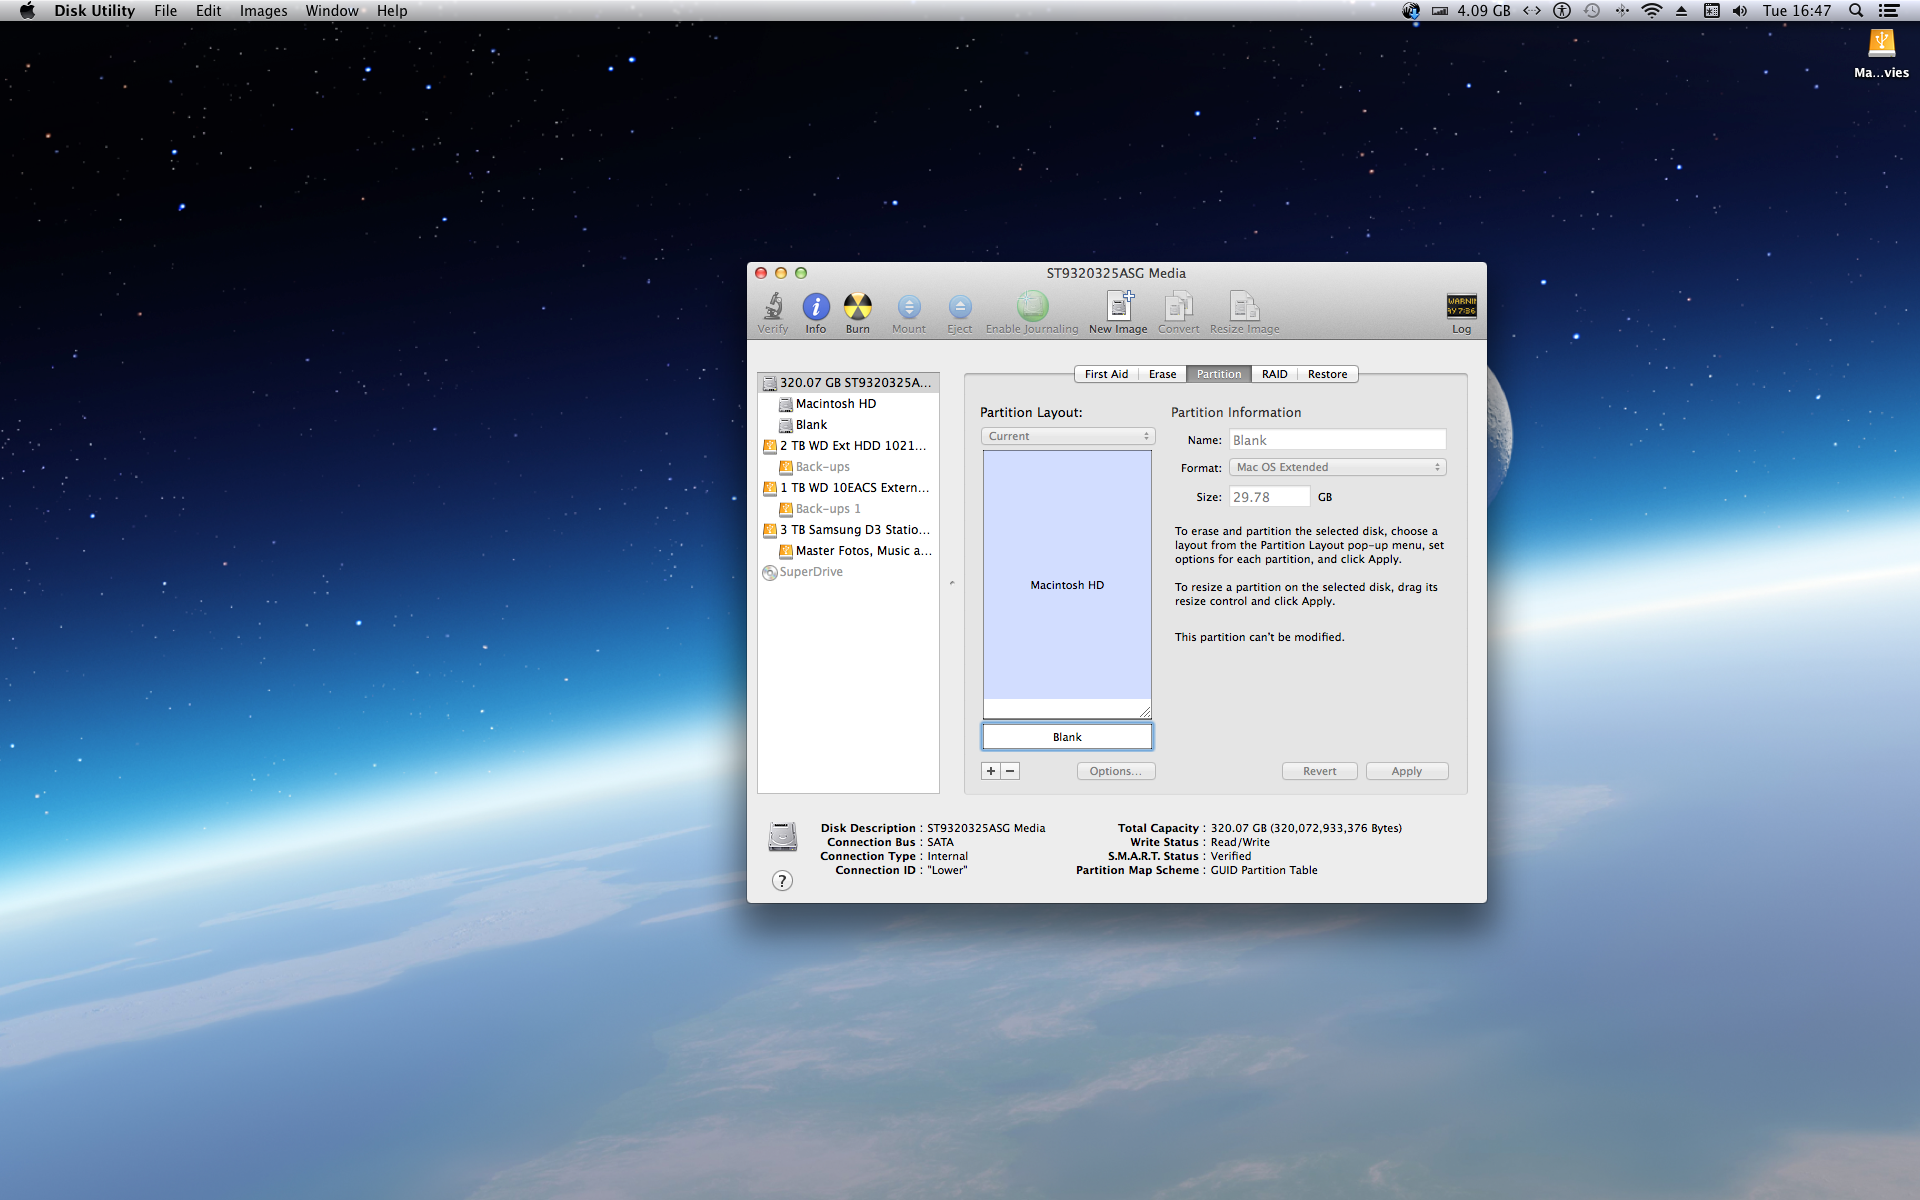Select the 320.07 GB ST9320325A disk
This screenshot has width=1920, height=1200.
point(848,383)
